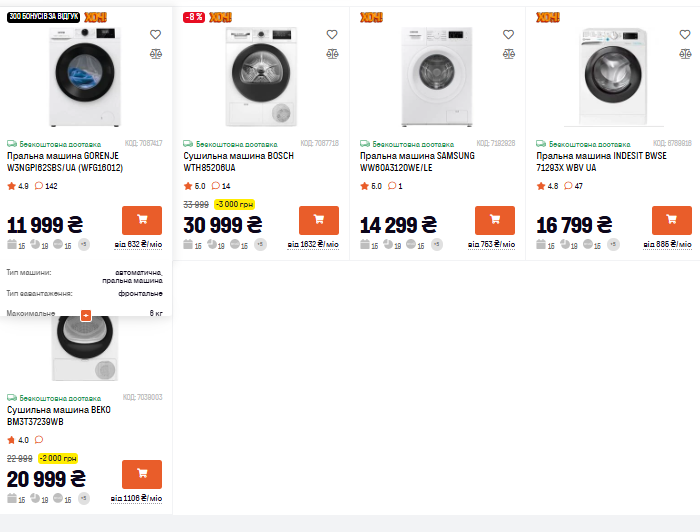The height and width of the screenshot is (532, 700).
Task: Open installment link від 632 ₴/міс
Action: [x=136, y=244]
